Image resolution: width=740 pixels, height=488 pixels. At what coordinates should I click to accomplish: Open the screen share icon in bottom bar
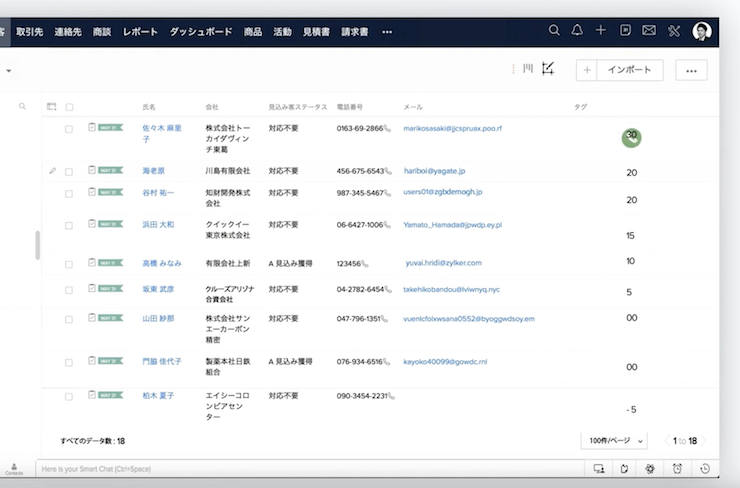click(x=599, y=469)
